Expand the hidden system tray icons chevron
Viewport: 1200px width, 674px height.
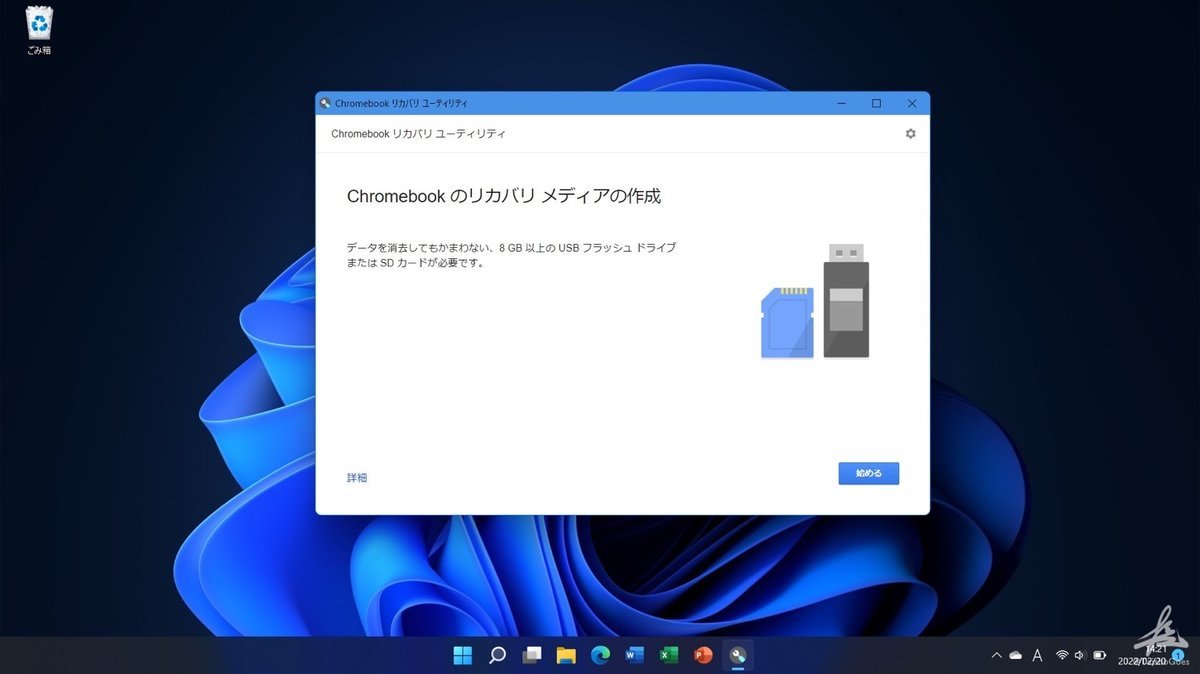click(996, 656)
